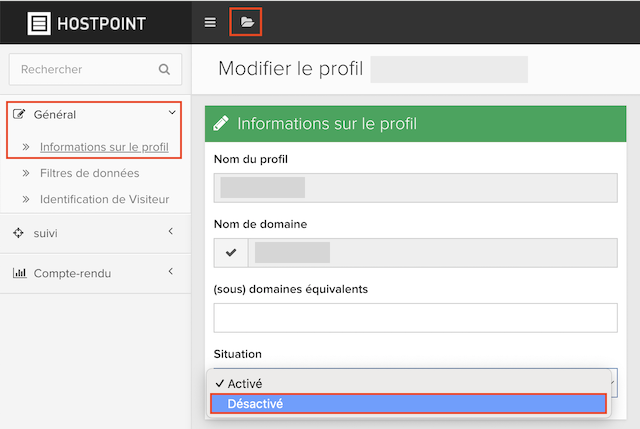Click the Compte-rendu chart icon
640x429 pixels.
tap(19, 273)
